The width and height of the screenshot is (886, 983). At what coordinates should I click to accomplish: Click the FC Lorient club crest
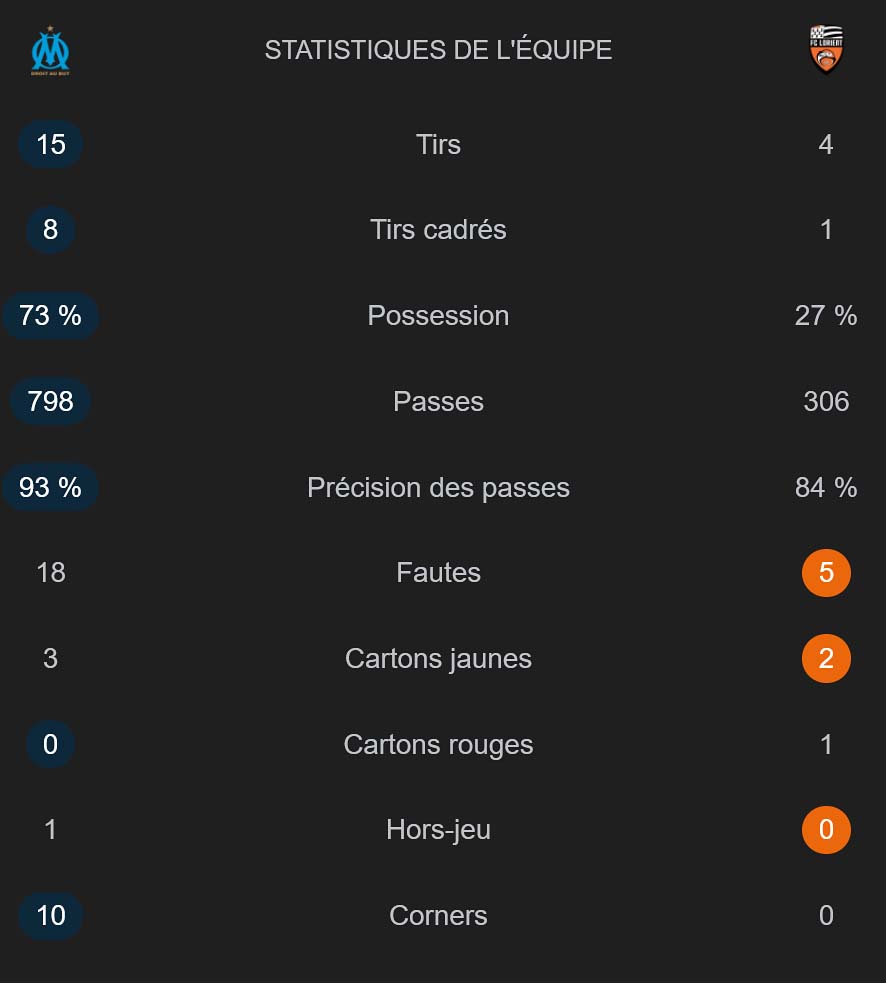click(x=826, y=50)
